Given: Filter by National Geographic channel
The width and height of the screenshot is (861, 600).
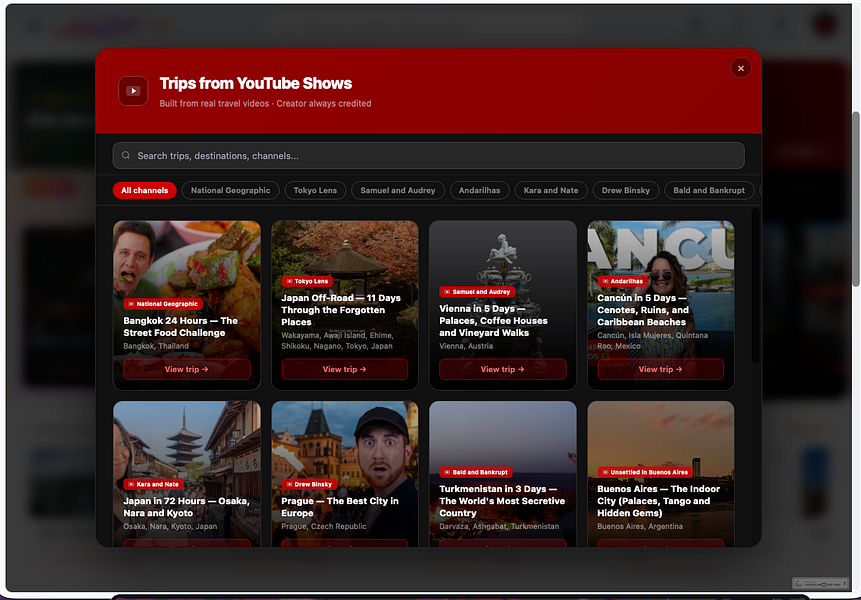Looking at the screenshot, I should pyautogui.click(x=230, y=190).
